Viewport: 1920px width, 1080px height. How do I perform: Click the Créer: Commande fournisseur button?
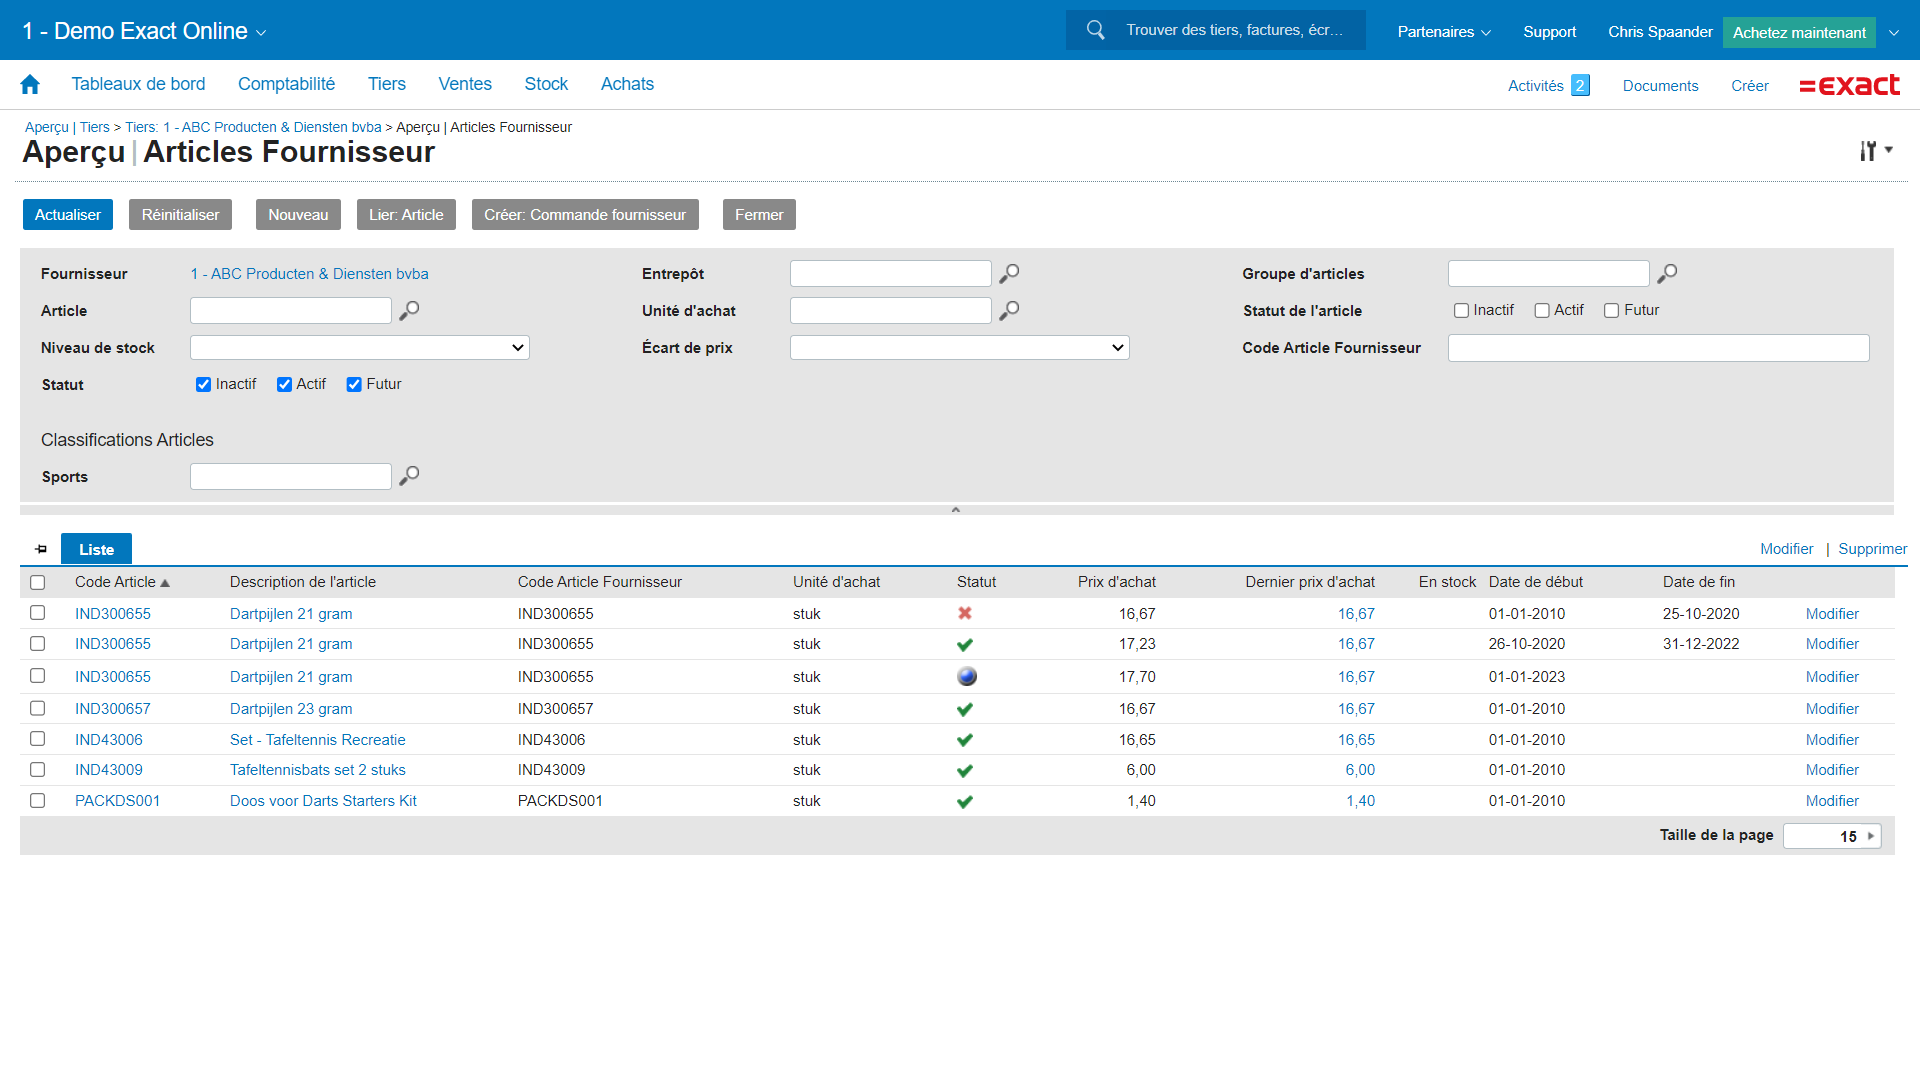click(x=585, y=215)
